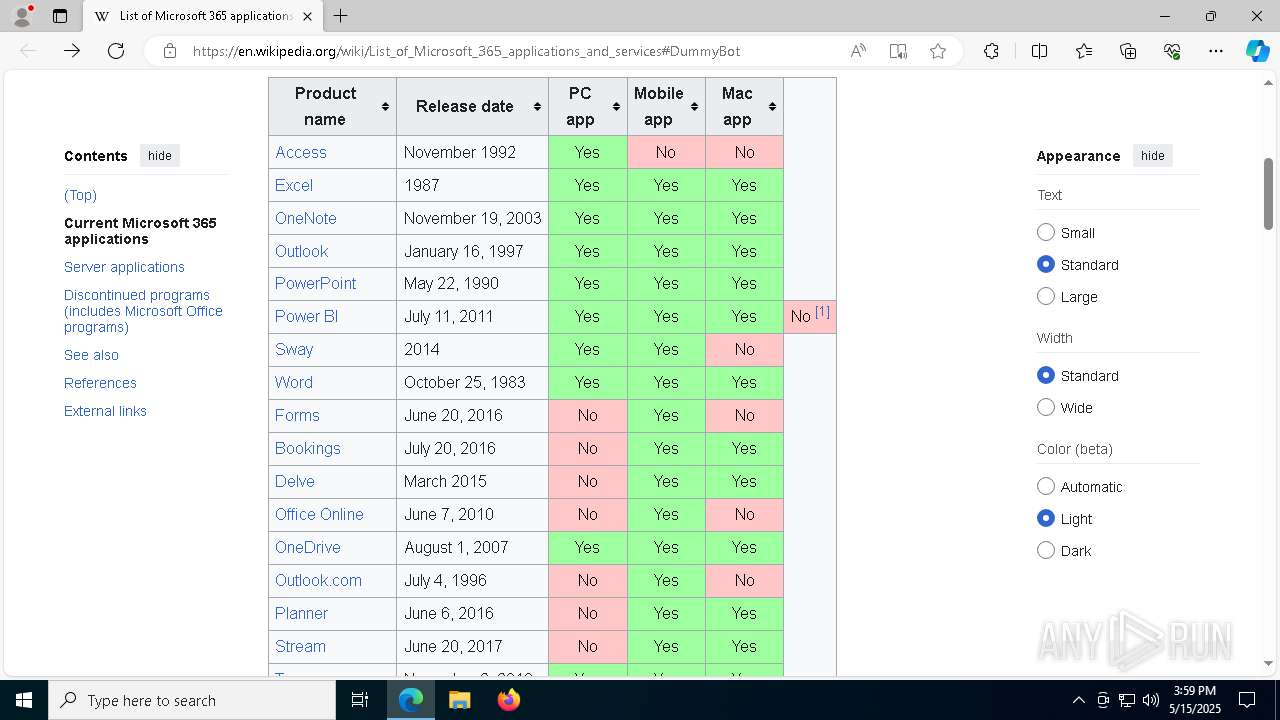
Task: Open the Favorites list icon
Action: 1084,51
